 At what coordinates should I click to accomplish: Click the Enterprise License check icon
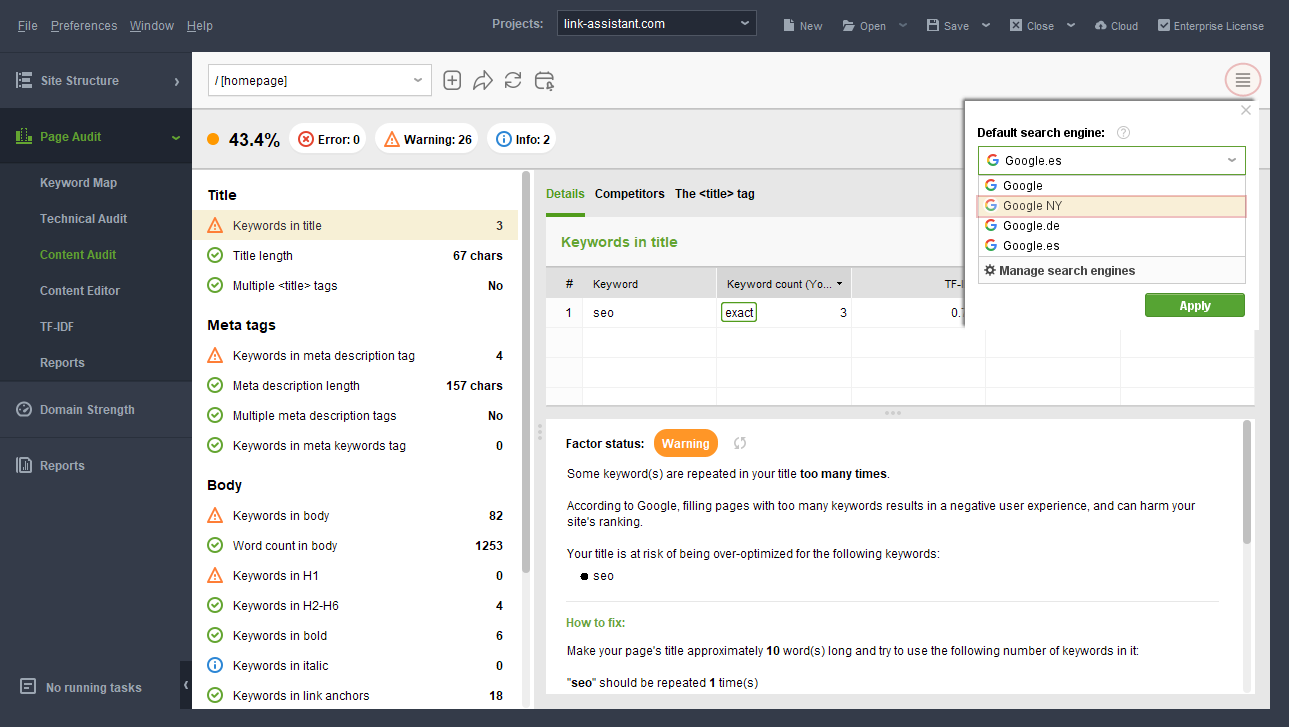pos(1164,25)
